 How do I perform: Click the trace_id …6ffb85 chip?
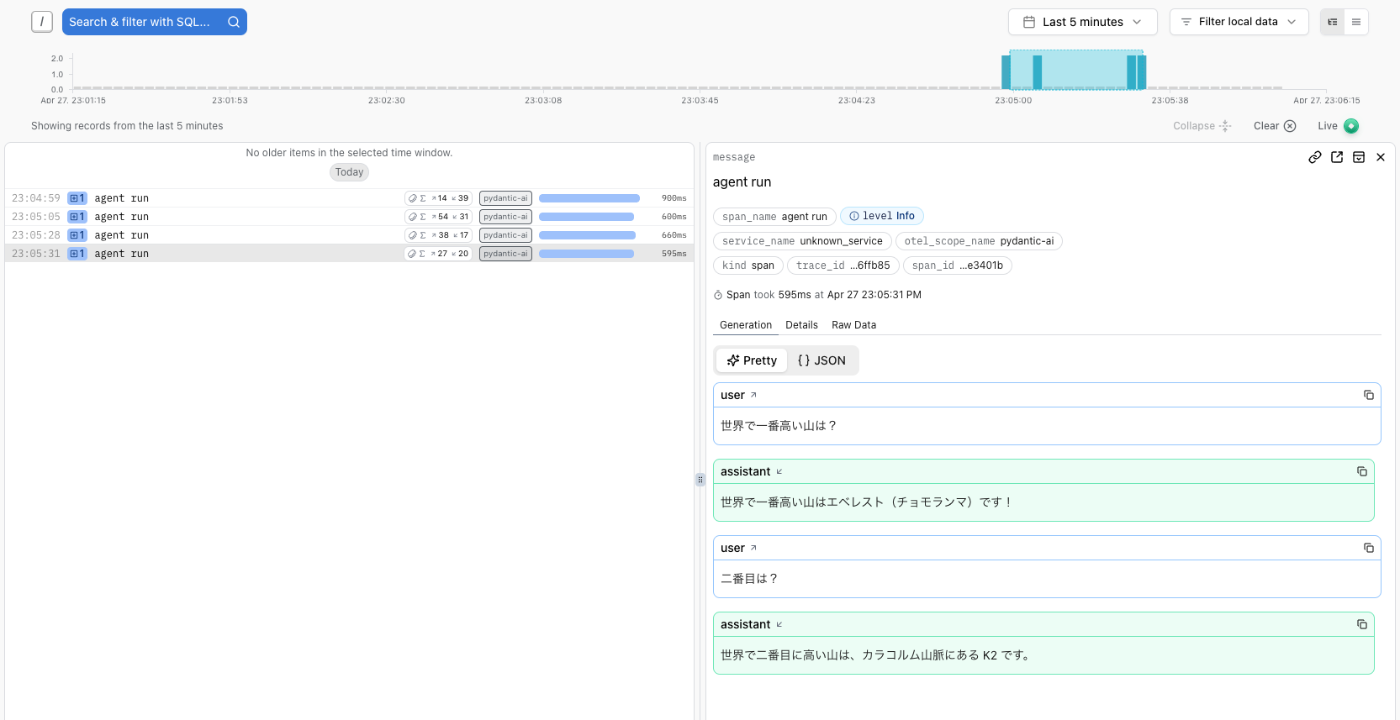coord(843,266)
